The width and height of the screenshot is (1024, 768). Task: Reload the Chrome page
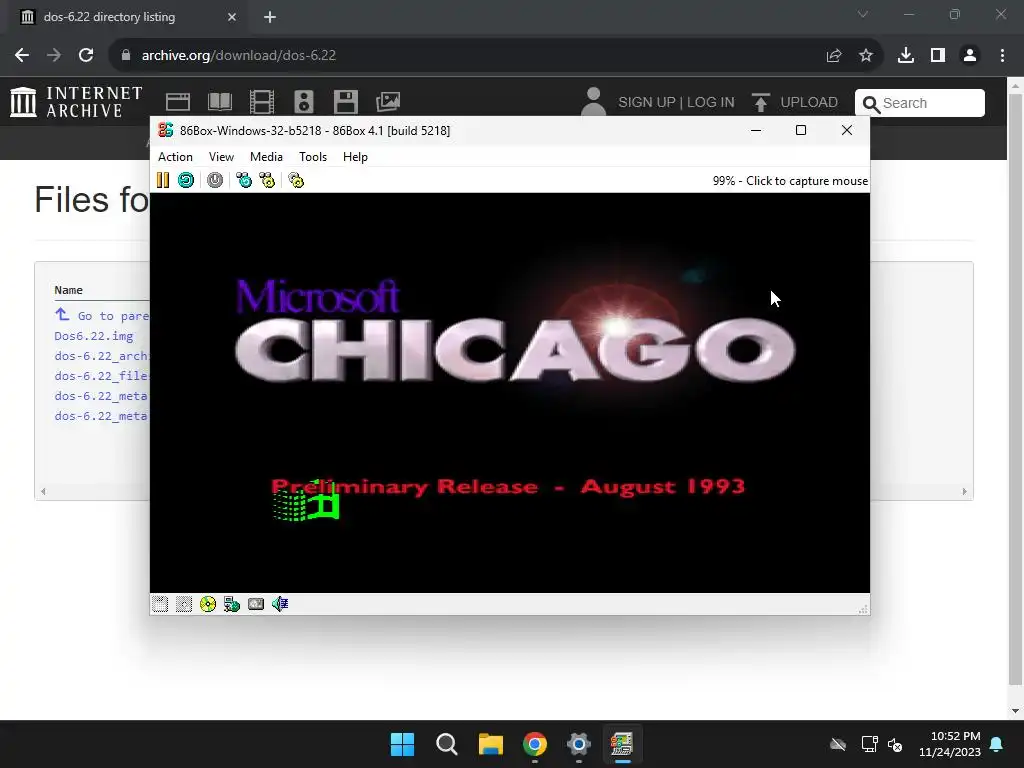coord(86,56)
